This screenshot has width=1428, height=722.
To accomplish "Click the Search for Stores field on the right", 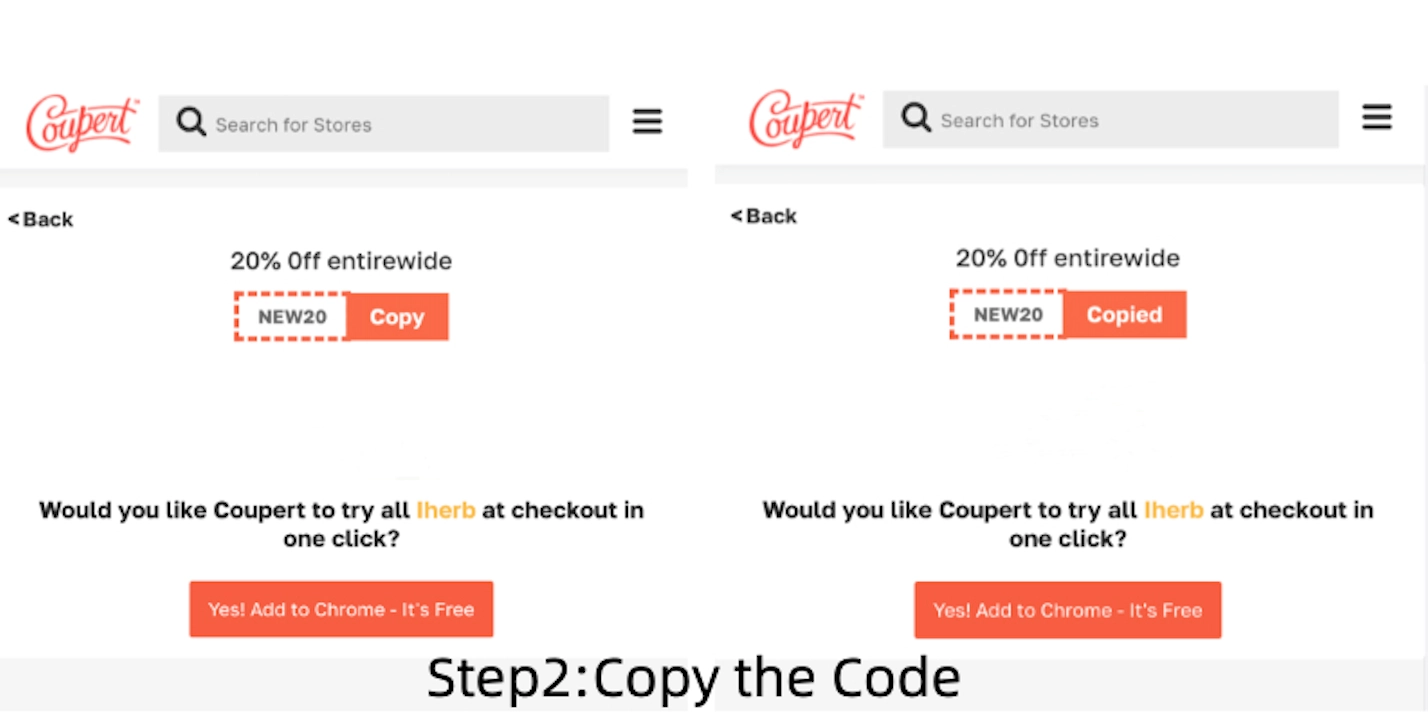I will [x=1110, y=119].
